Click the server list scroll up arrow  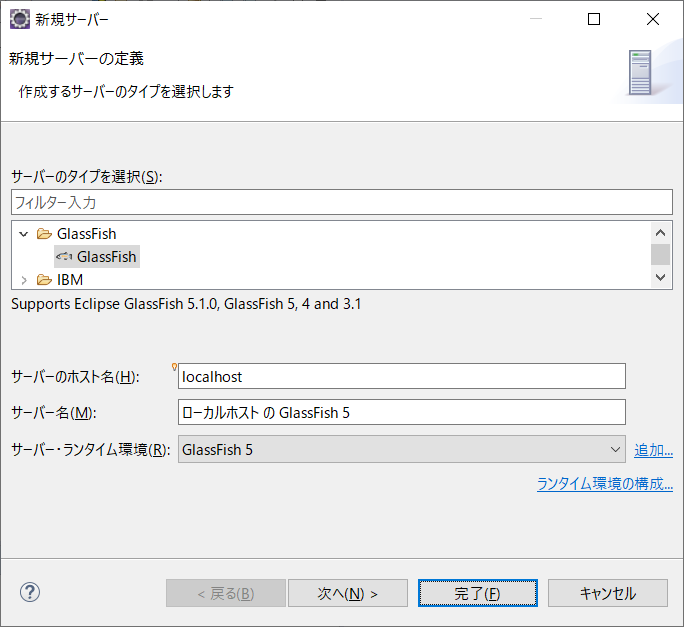(660, 233)
